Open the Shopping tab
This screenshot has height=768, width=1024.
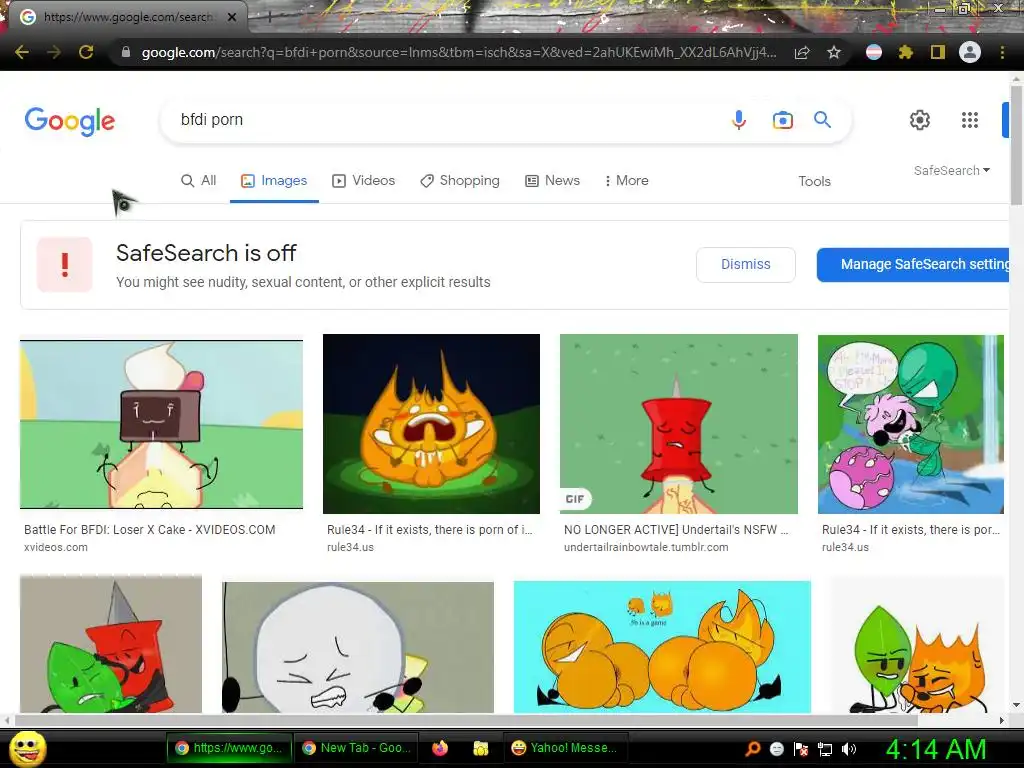pyautogui.click(x=460, y=181)
